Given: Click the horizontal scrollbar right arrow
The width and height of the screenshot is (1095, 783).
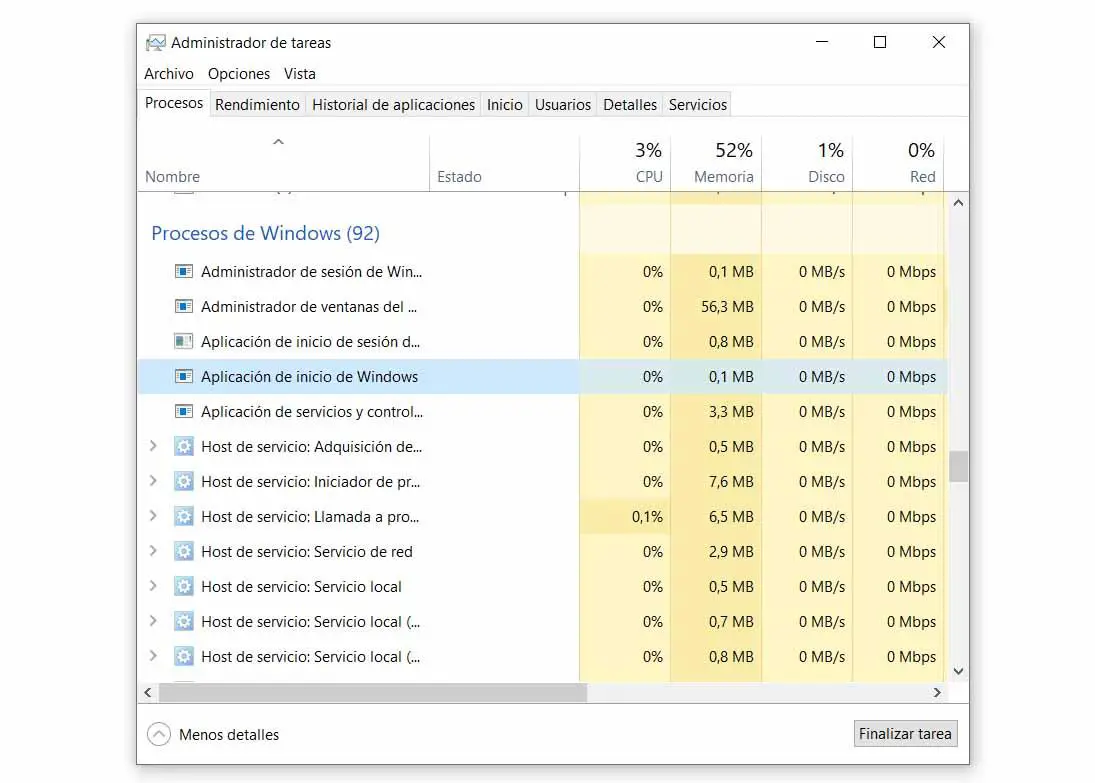Looking at the screenshot, I should 937,692.
